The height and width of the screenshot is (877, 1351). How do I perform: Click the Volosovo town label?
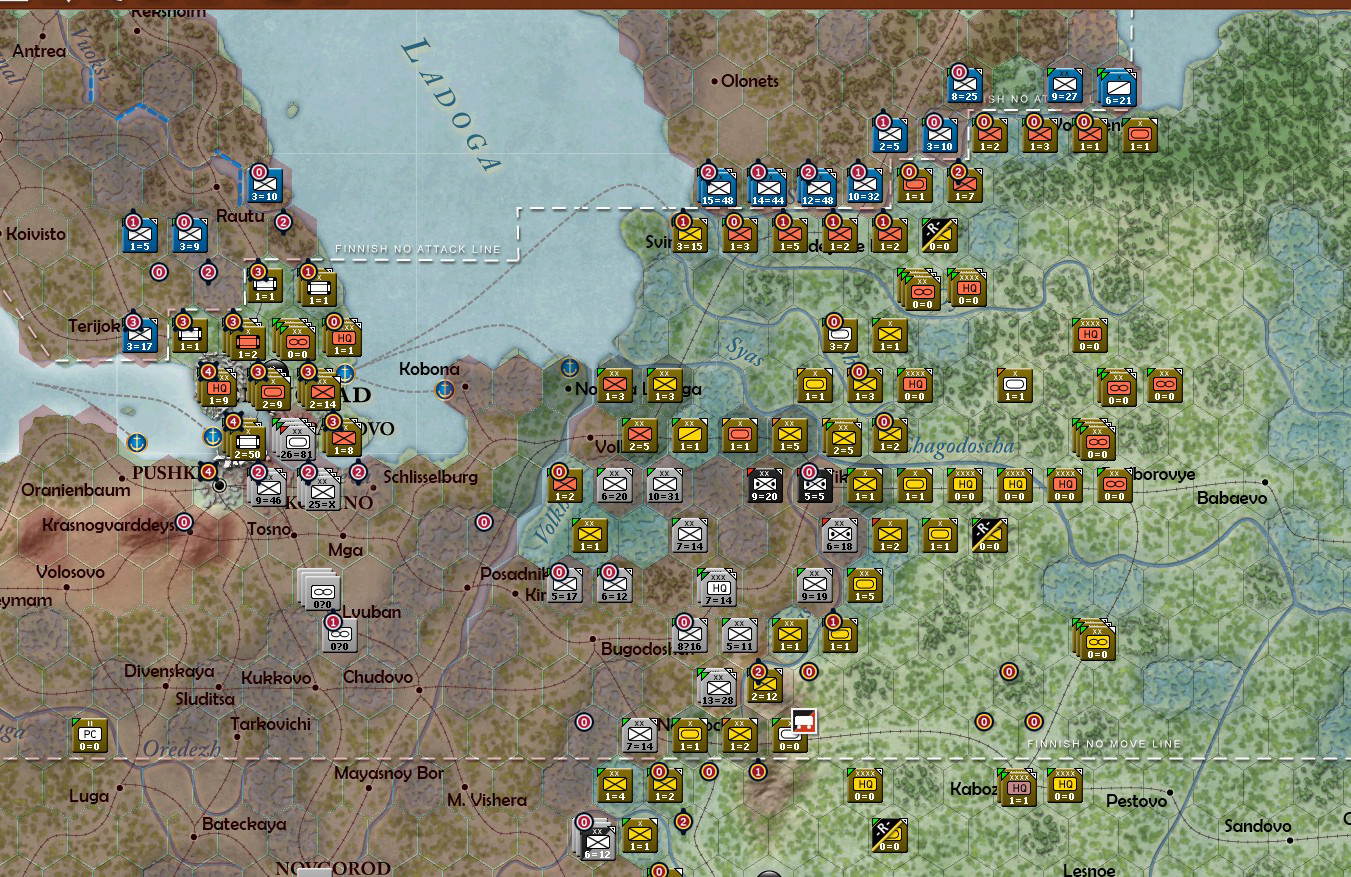pos(70,572)
